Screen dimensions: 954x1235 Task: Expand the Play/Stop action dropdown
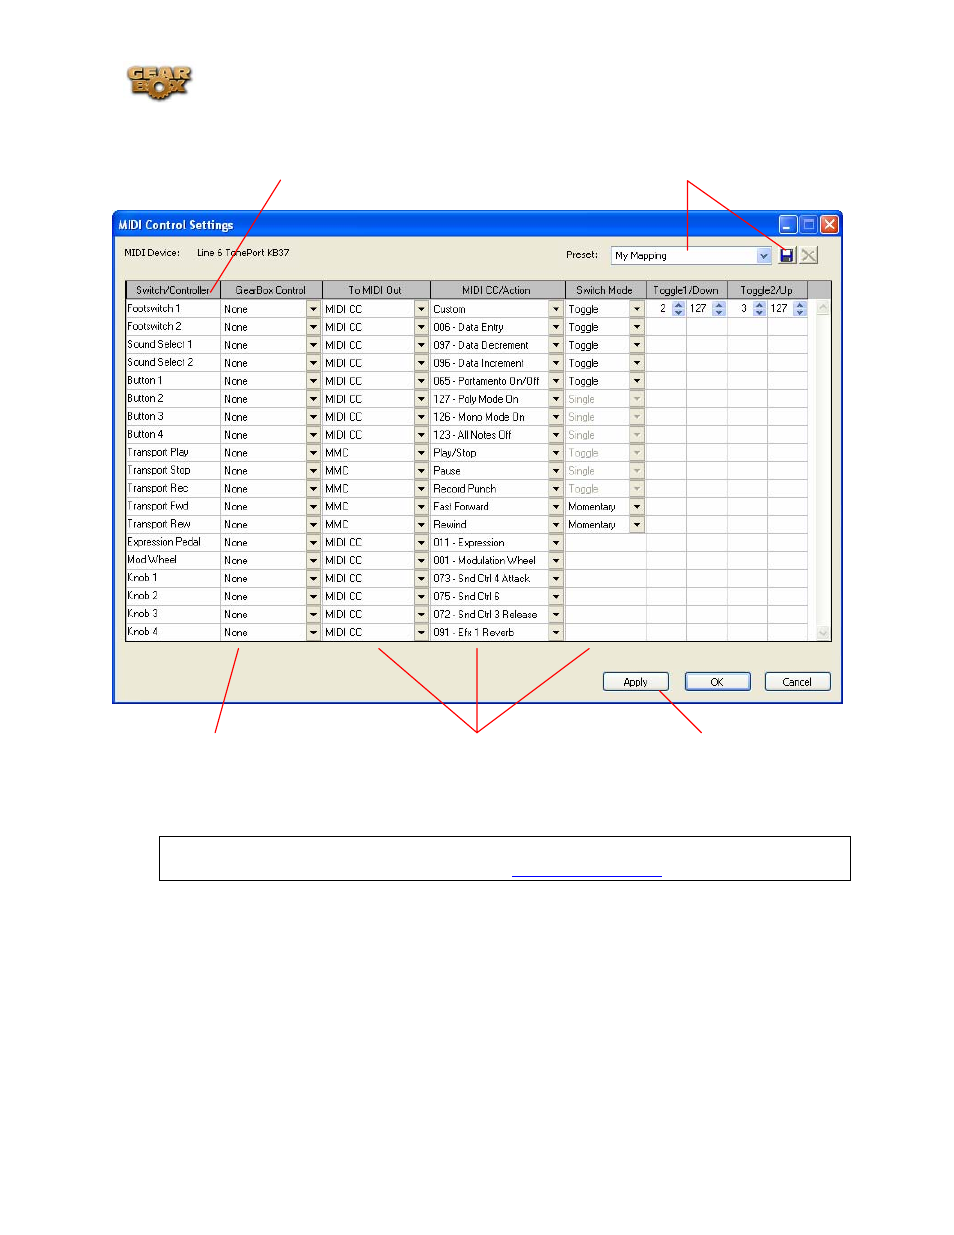click(556, 453)
